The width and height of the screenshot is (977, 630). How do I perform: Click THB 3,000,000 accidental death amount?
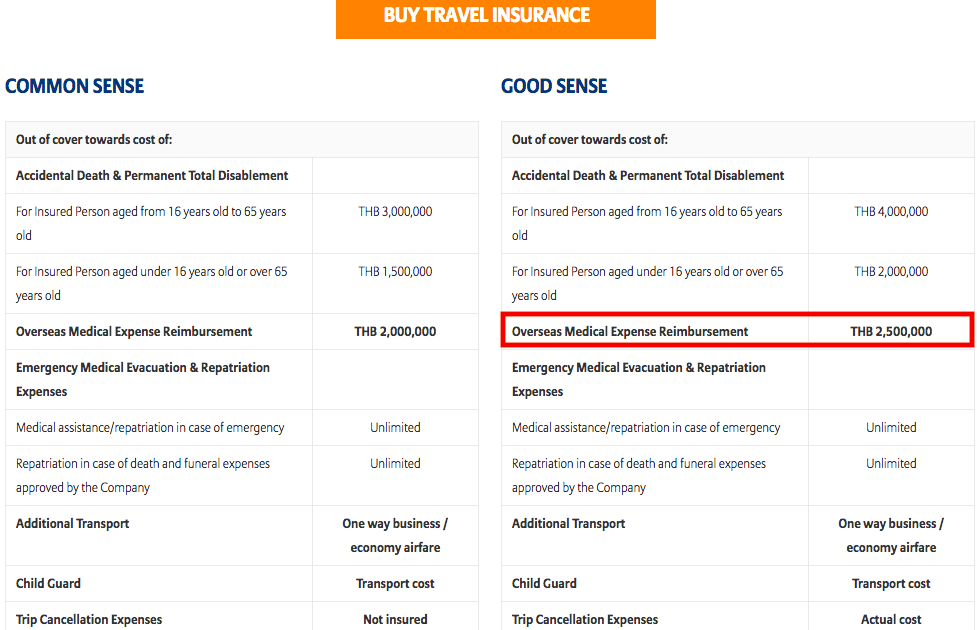pos(395,211)
